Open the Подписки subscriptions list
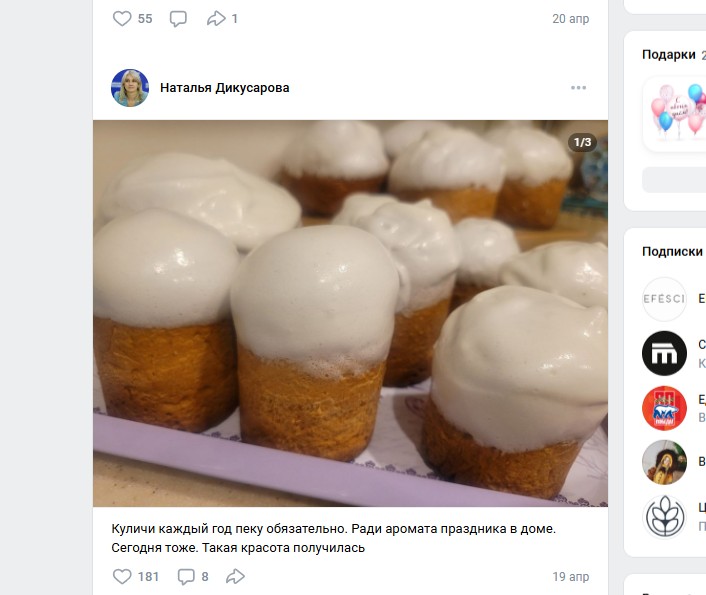 672,252
